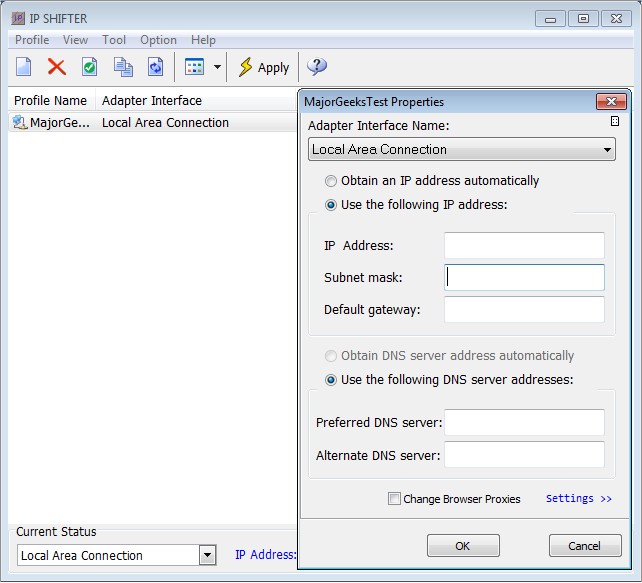Copy profile using the duplicate pages icon

(x=123, y=67)
